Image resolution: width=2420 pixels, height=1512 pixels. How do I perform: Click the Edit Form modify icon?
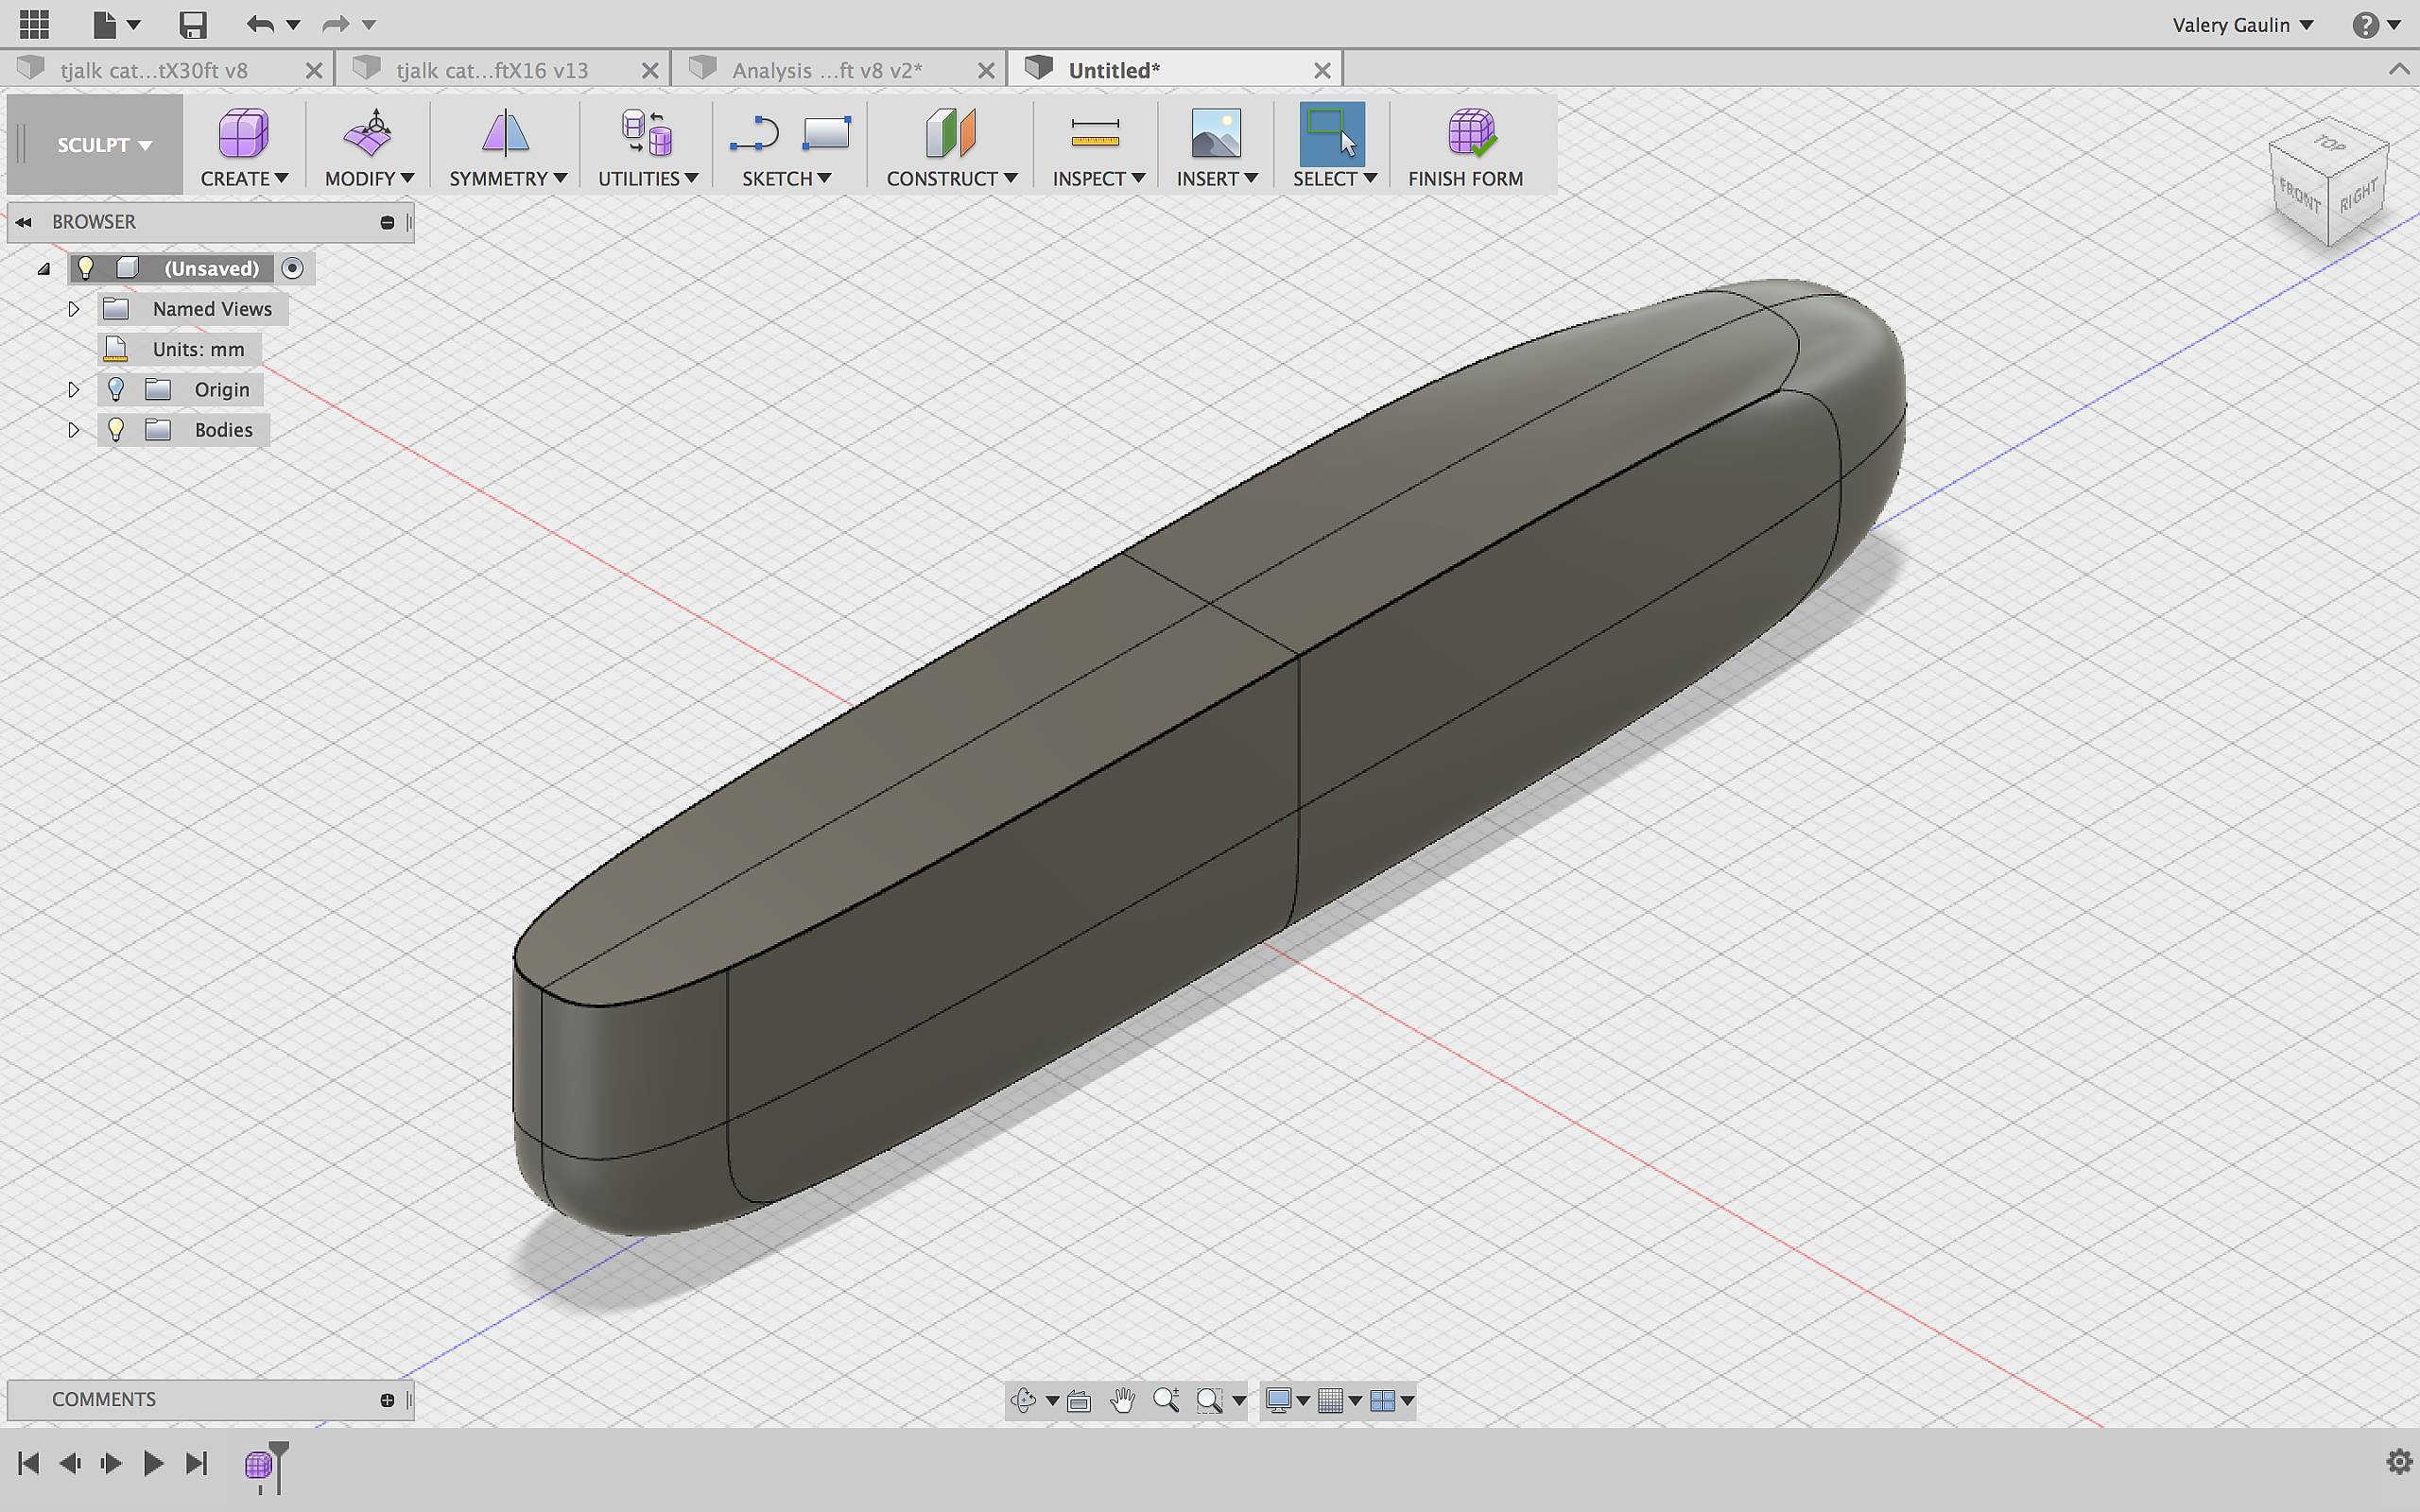[x=368, y=133]
